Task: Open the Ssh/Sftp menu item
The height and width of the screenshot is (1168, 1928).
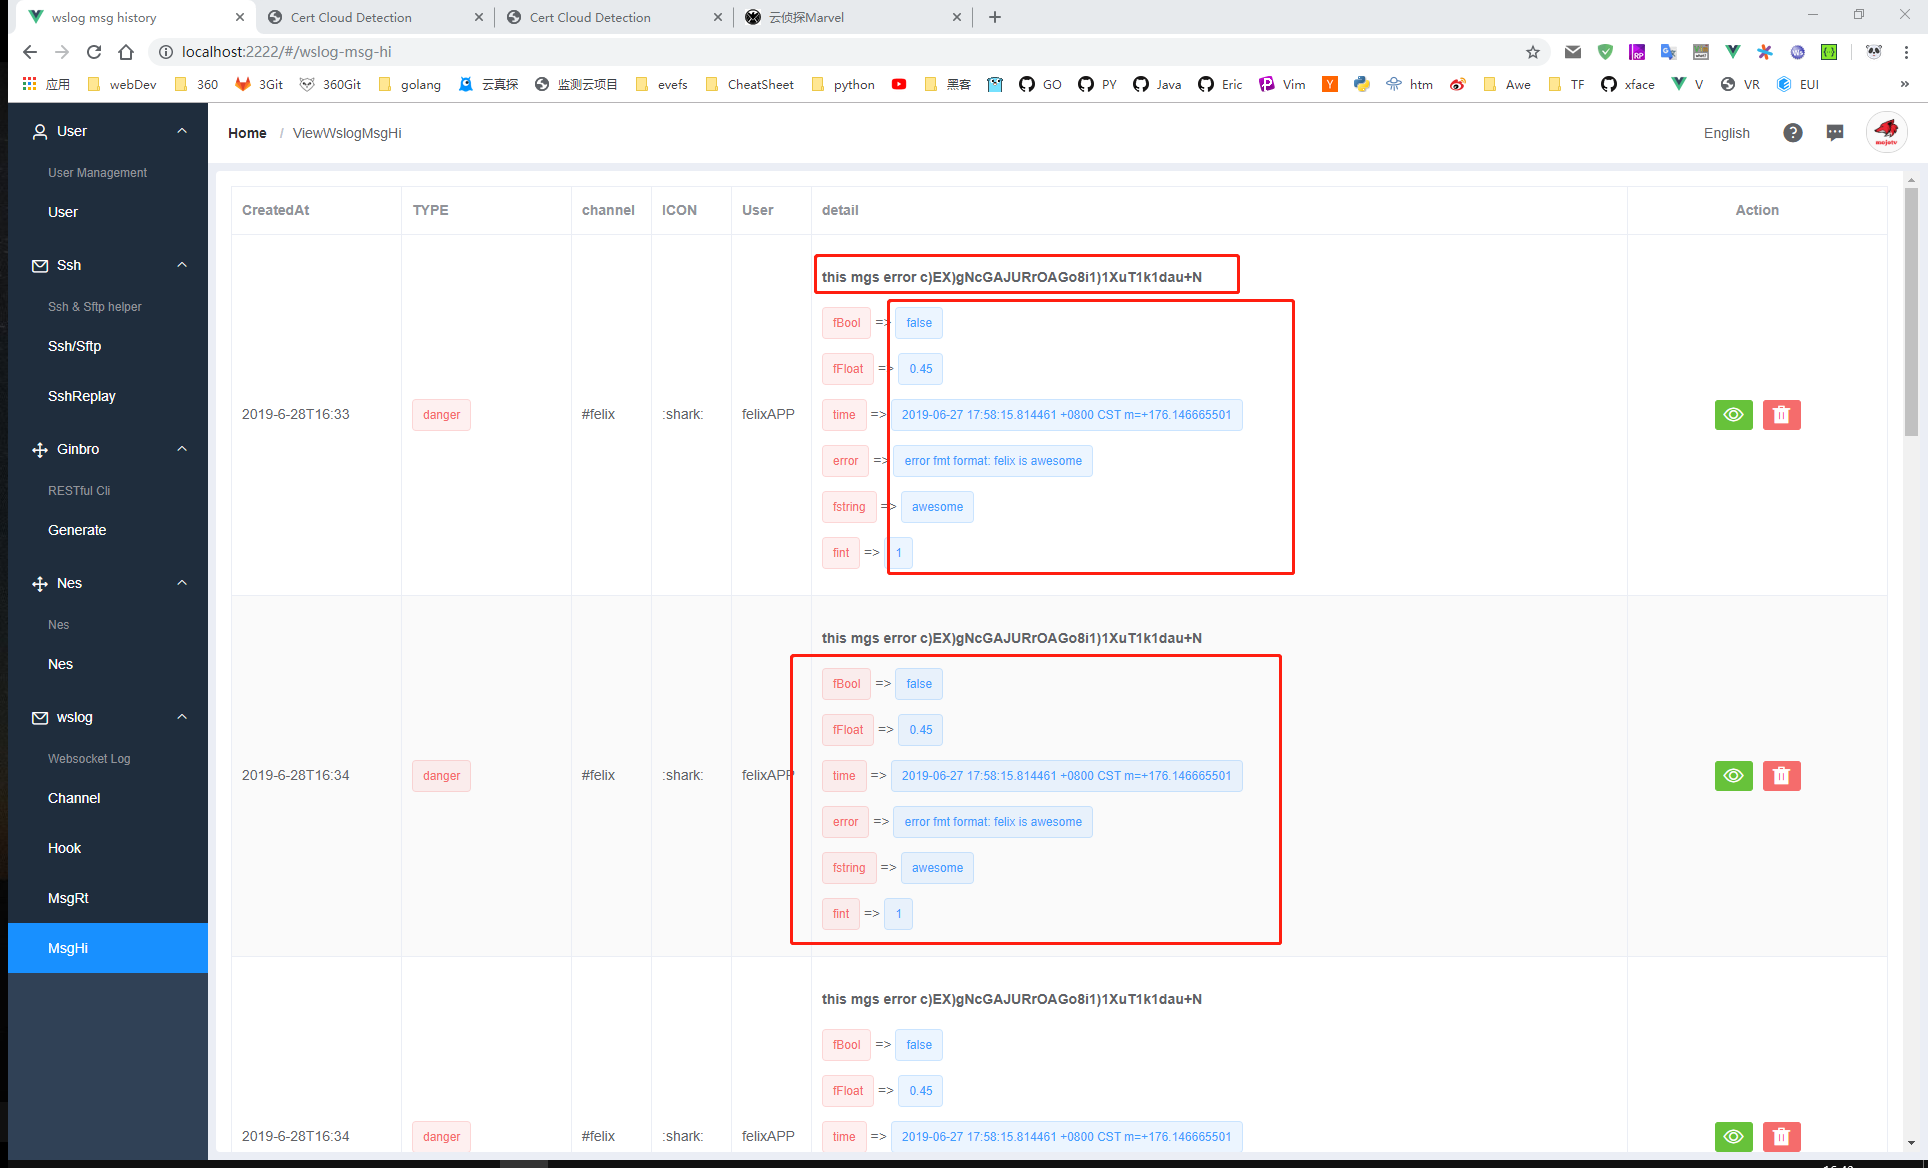Action: coord(107,346)
